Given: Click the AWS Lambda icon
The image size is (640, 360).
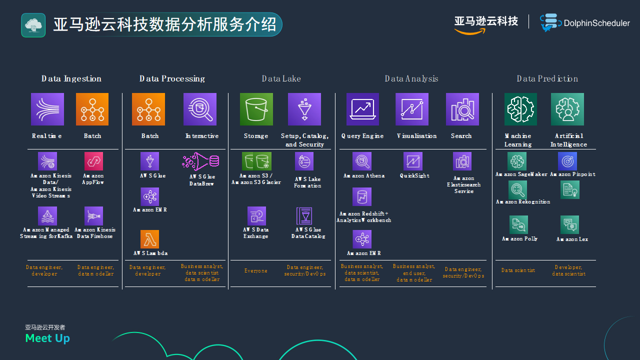Looking at the screenshot, I should [150, 239].
